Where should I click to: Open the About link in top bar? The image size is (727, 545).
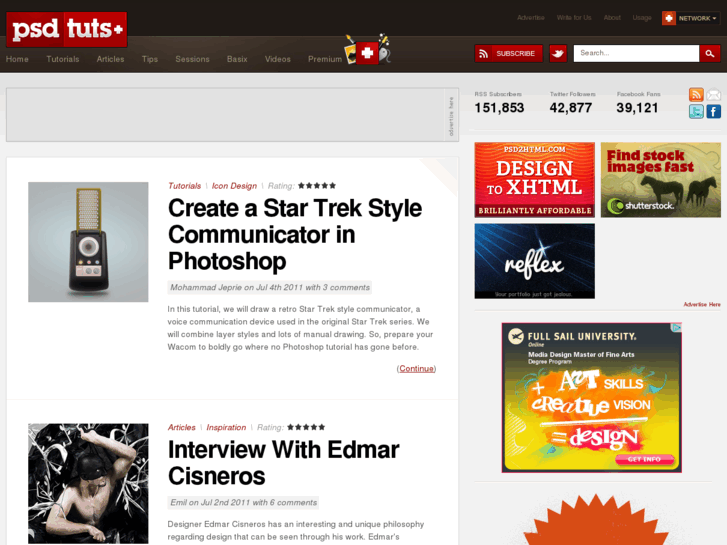tap(612, 18)
